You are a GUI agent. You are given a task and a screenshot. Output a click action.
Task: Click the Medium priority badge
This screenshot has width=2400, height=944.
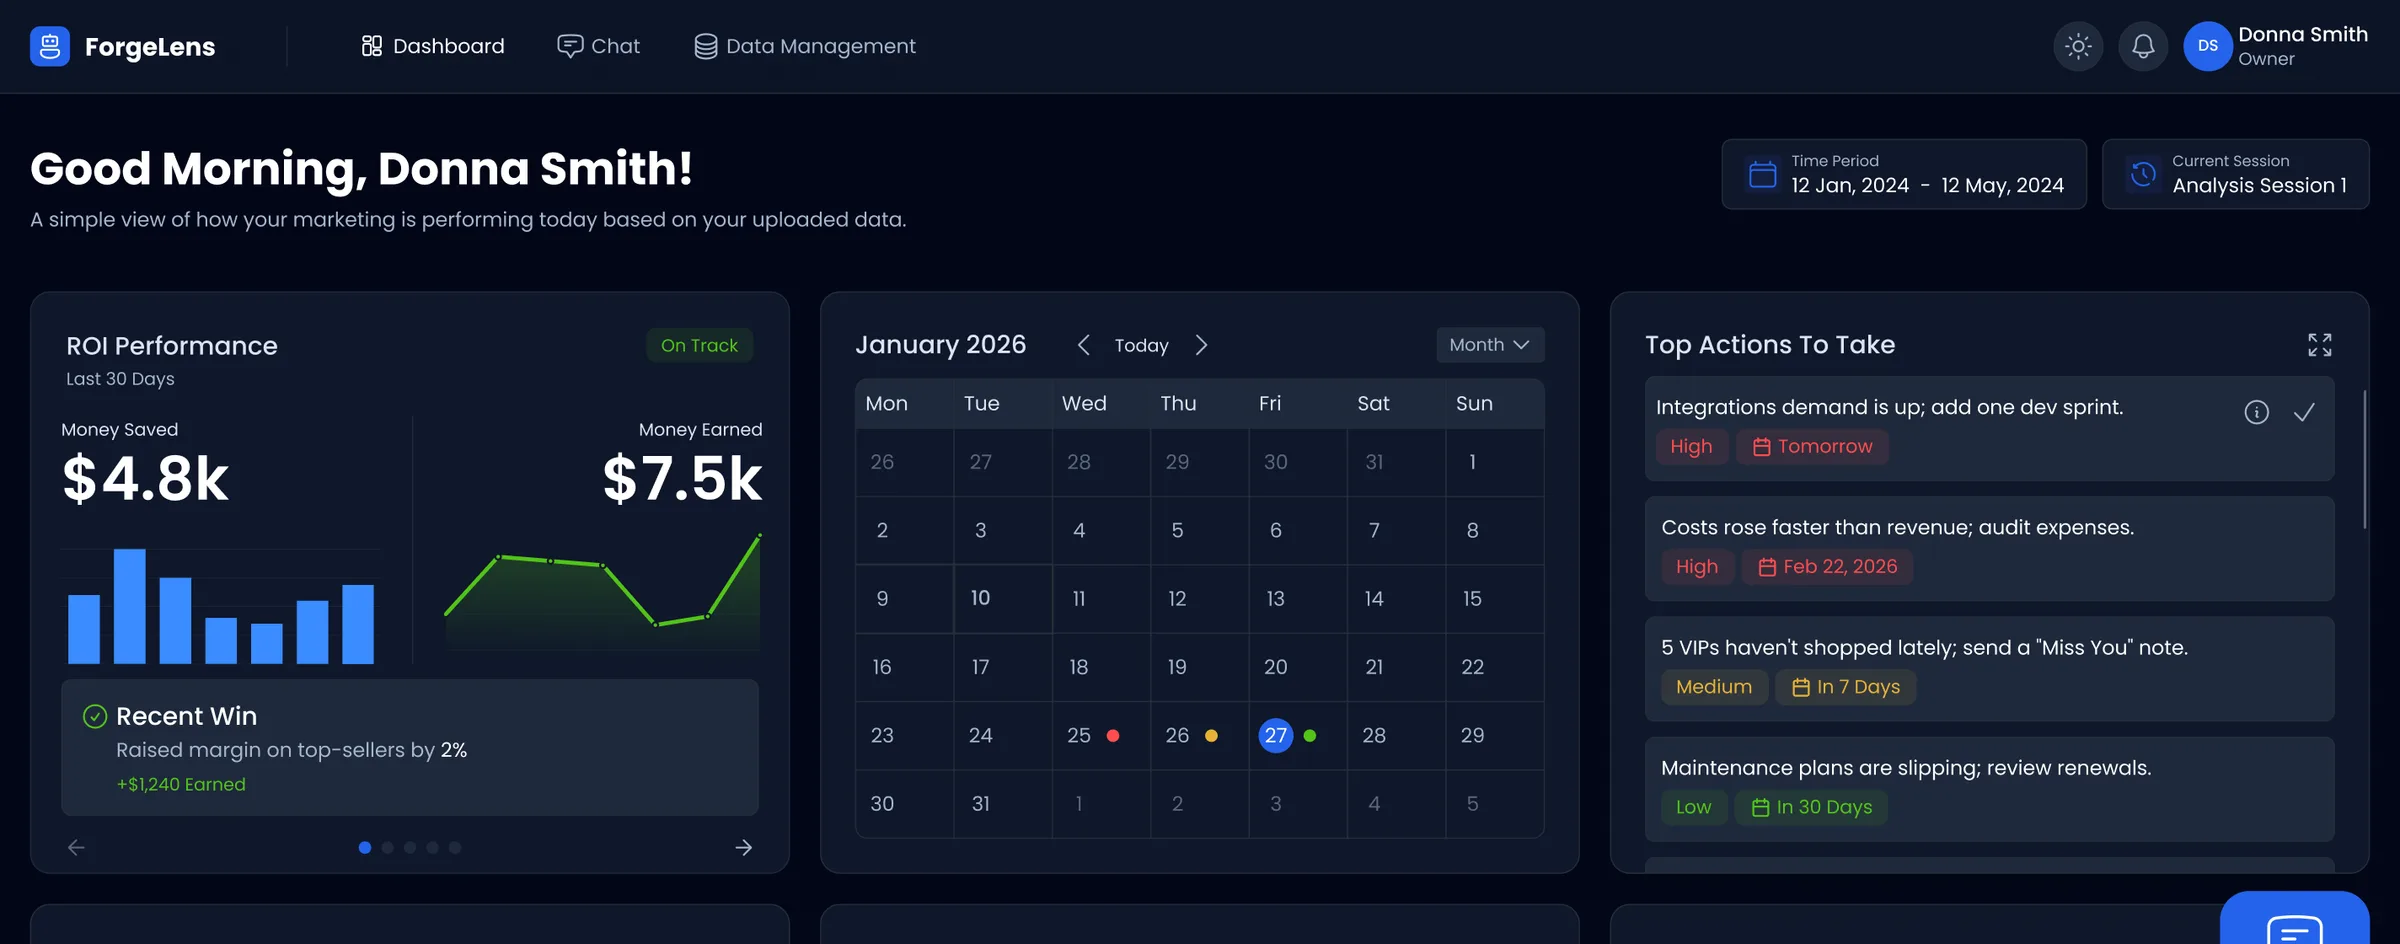[1714, 687]
